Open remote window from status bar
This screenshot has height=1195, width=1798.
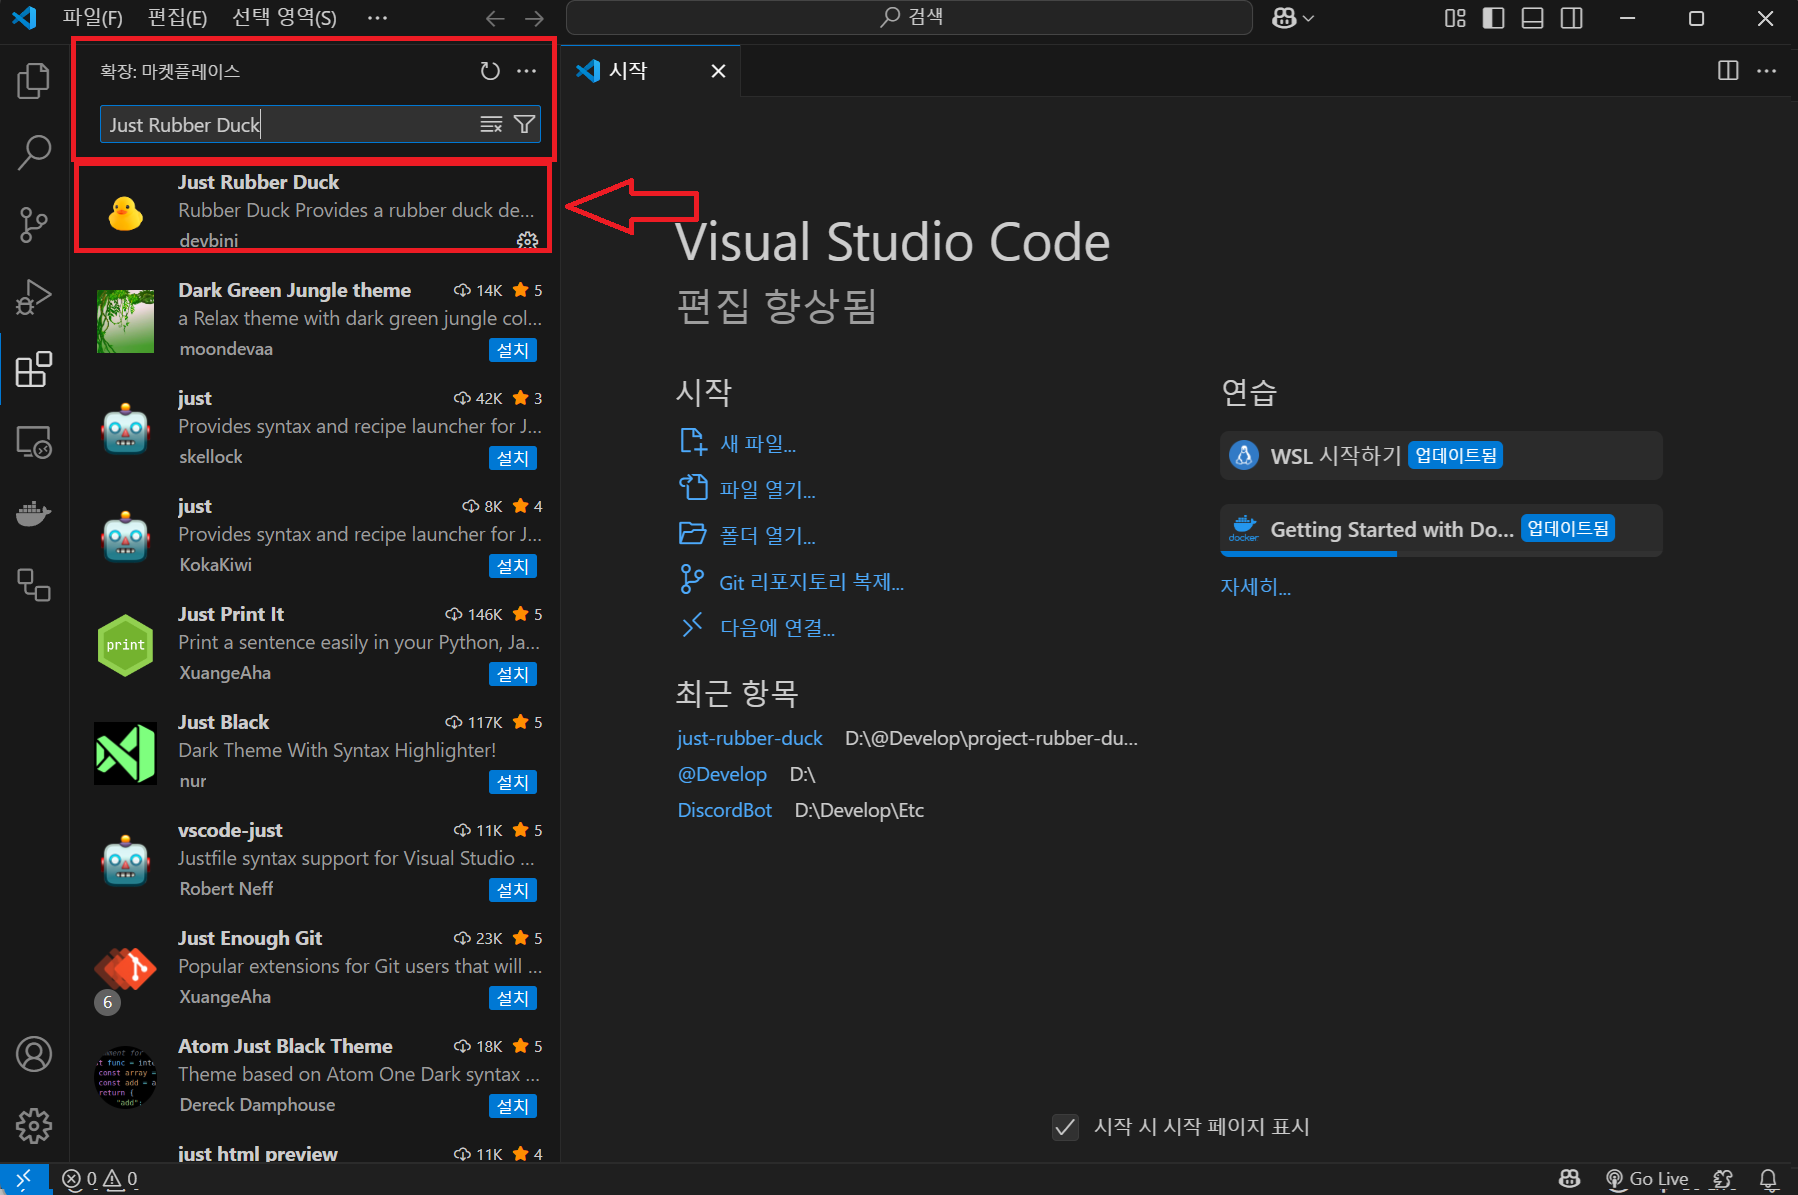pos(24,1179)
